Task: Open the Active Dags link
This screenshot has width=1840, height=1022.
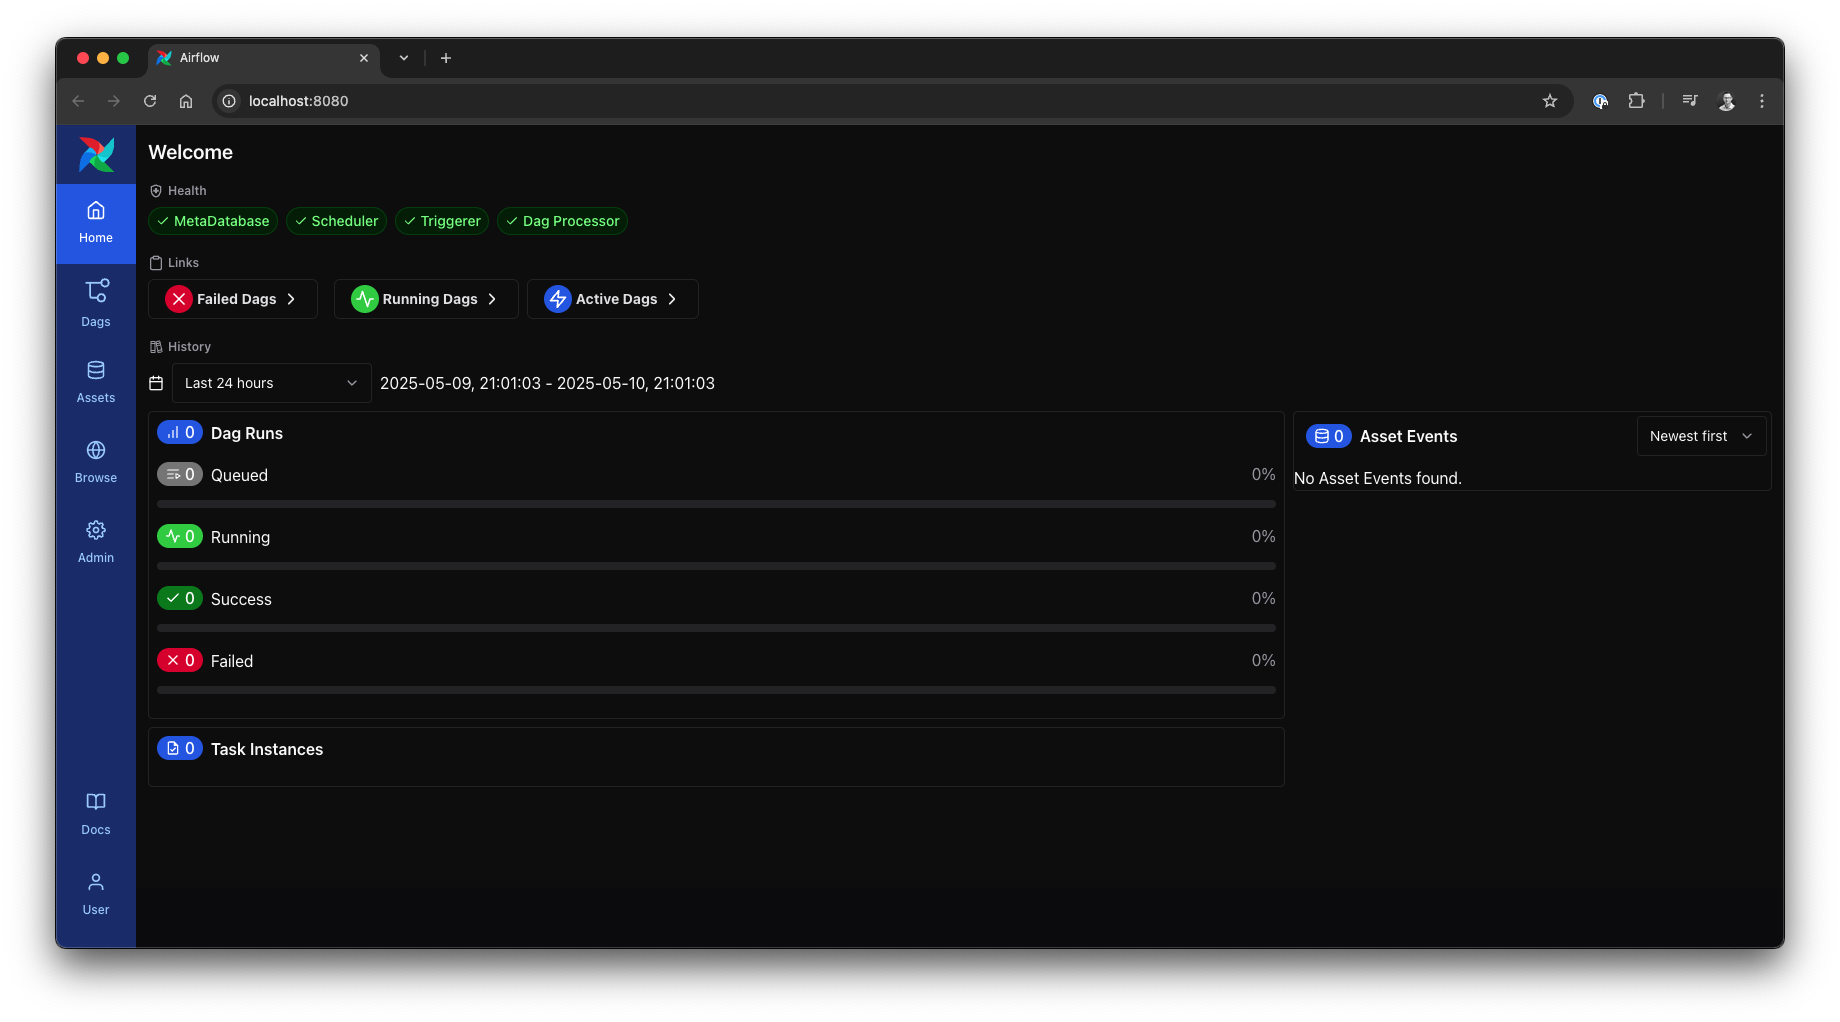Action: [x=612, y=298]
